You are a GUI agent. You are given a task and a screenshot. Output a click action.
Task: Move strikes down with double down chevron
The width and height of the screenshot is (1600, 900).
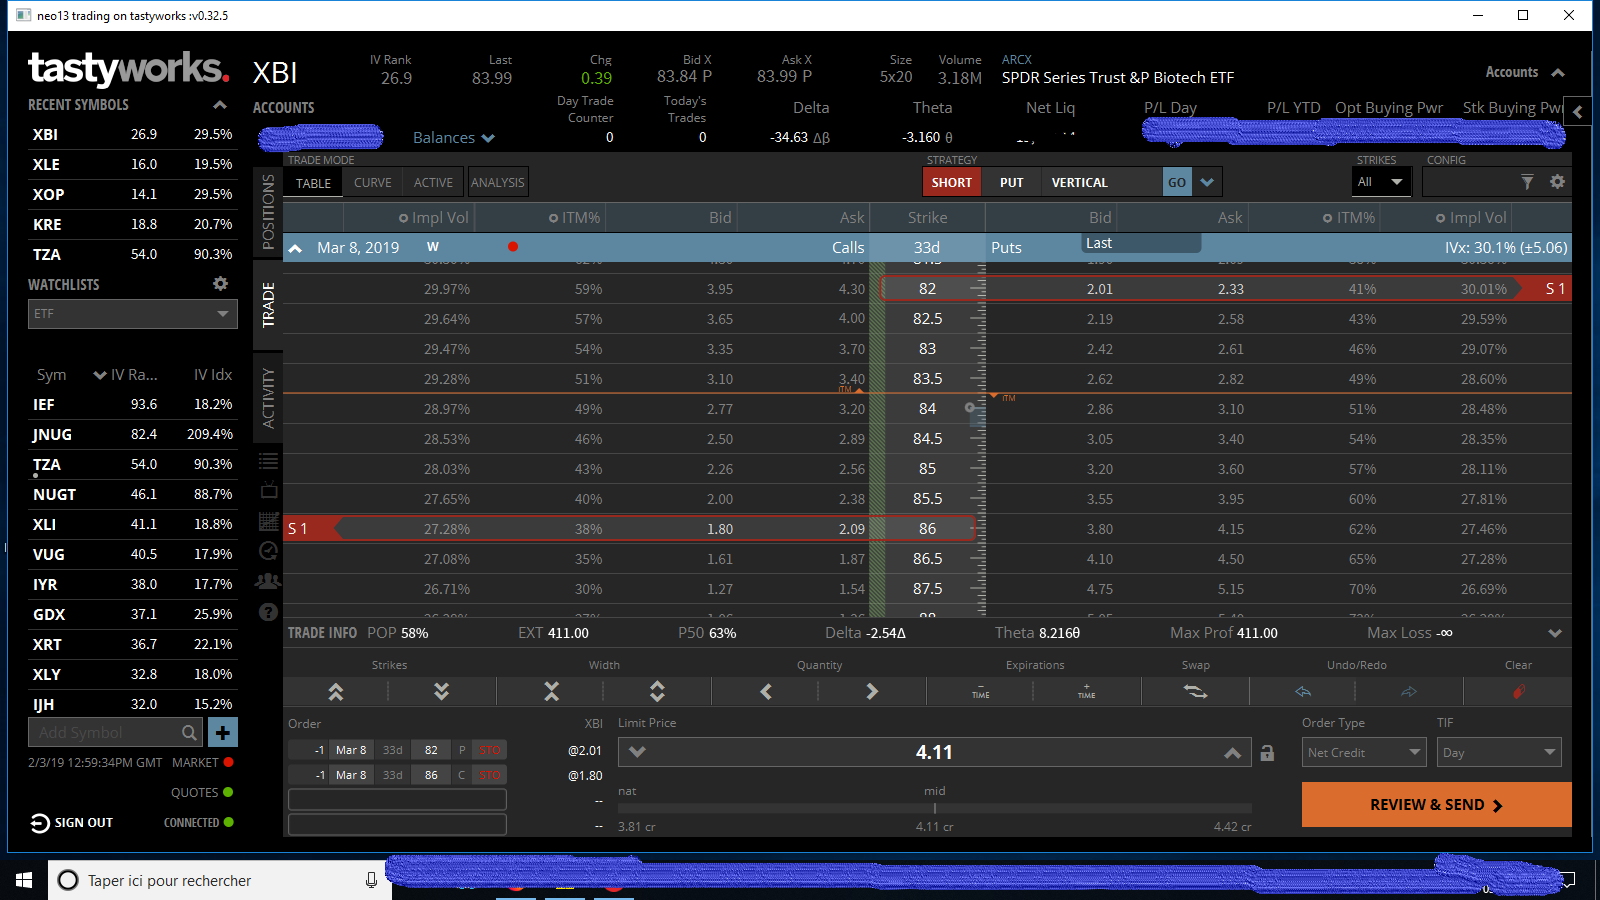click(x=441, y=691)
